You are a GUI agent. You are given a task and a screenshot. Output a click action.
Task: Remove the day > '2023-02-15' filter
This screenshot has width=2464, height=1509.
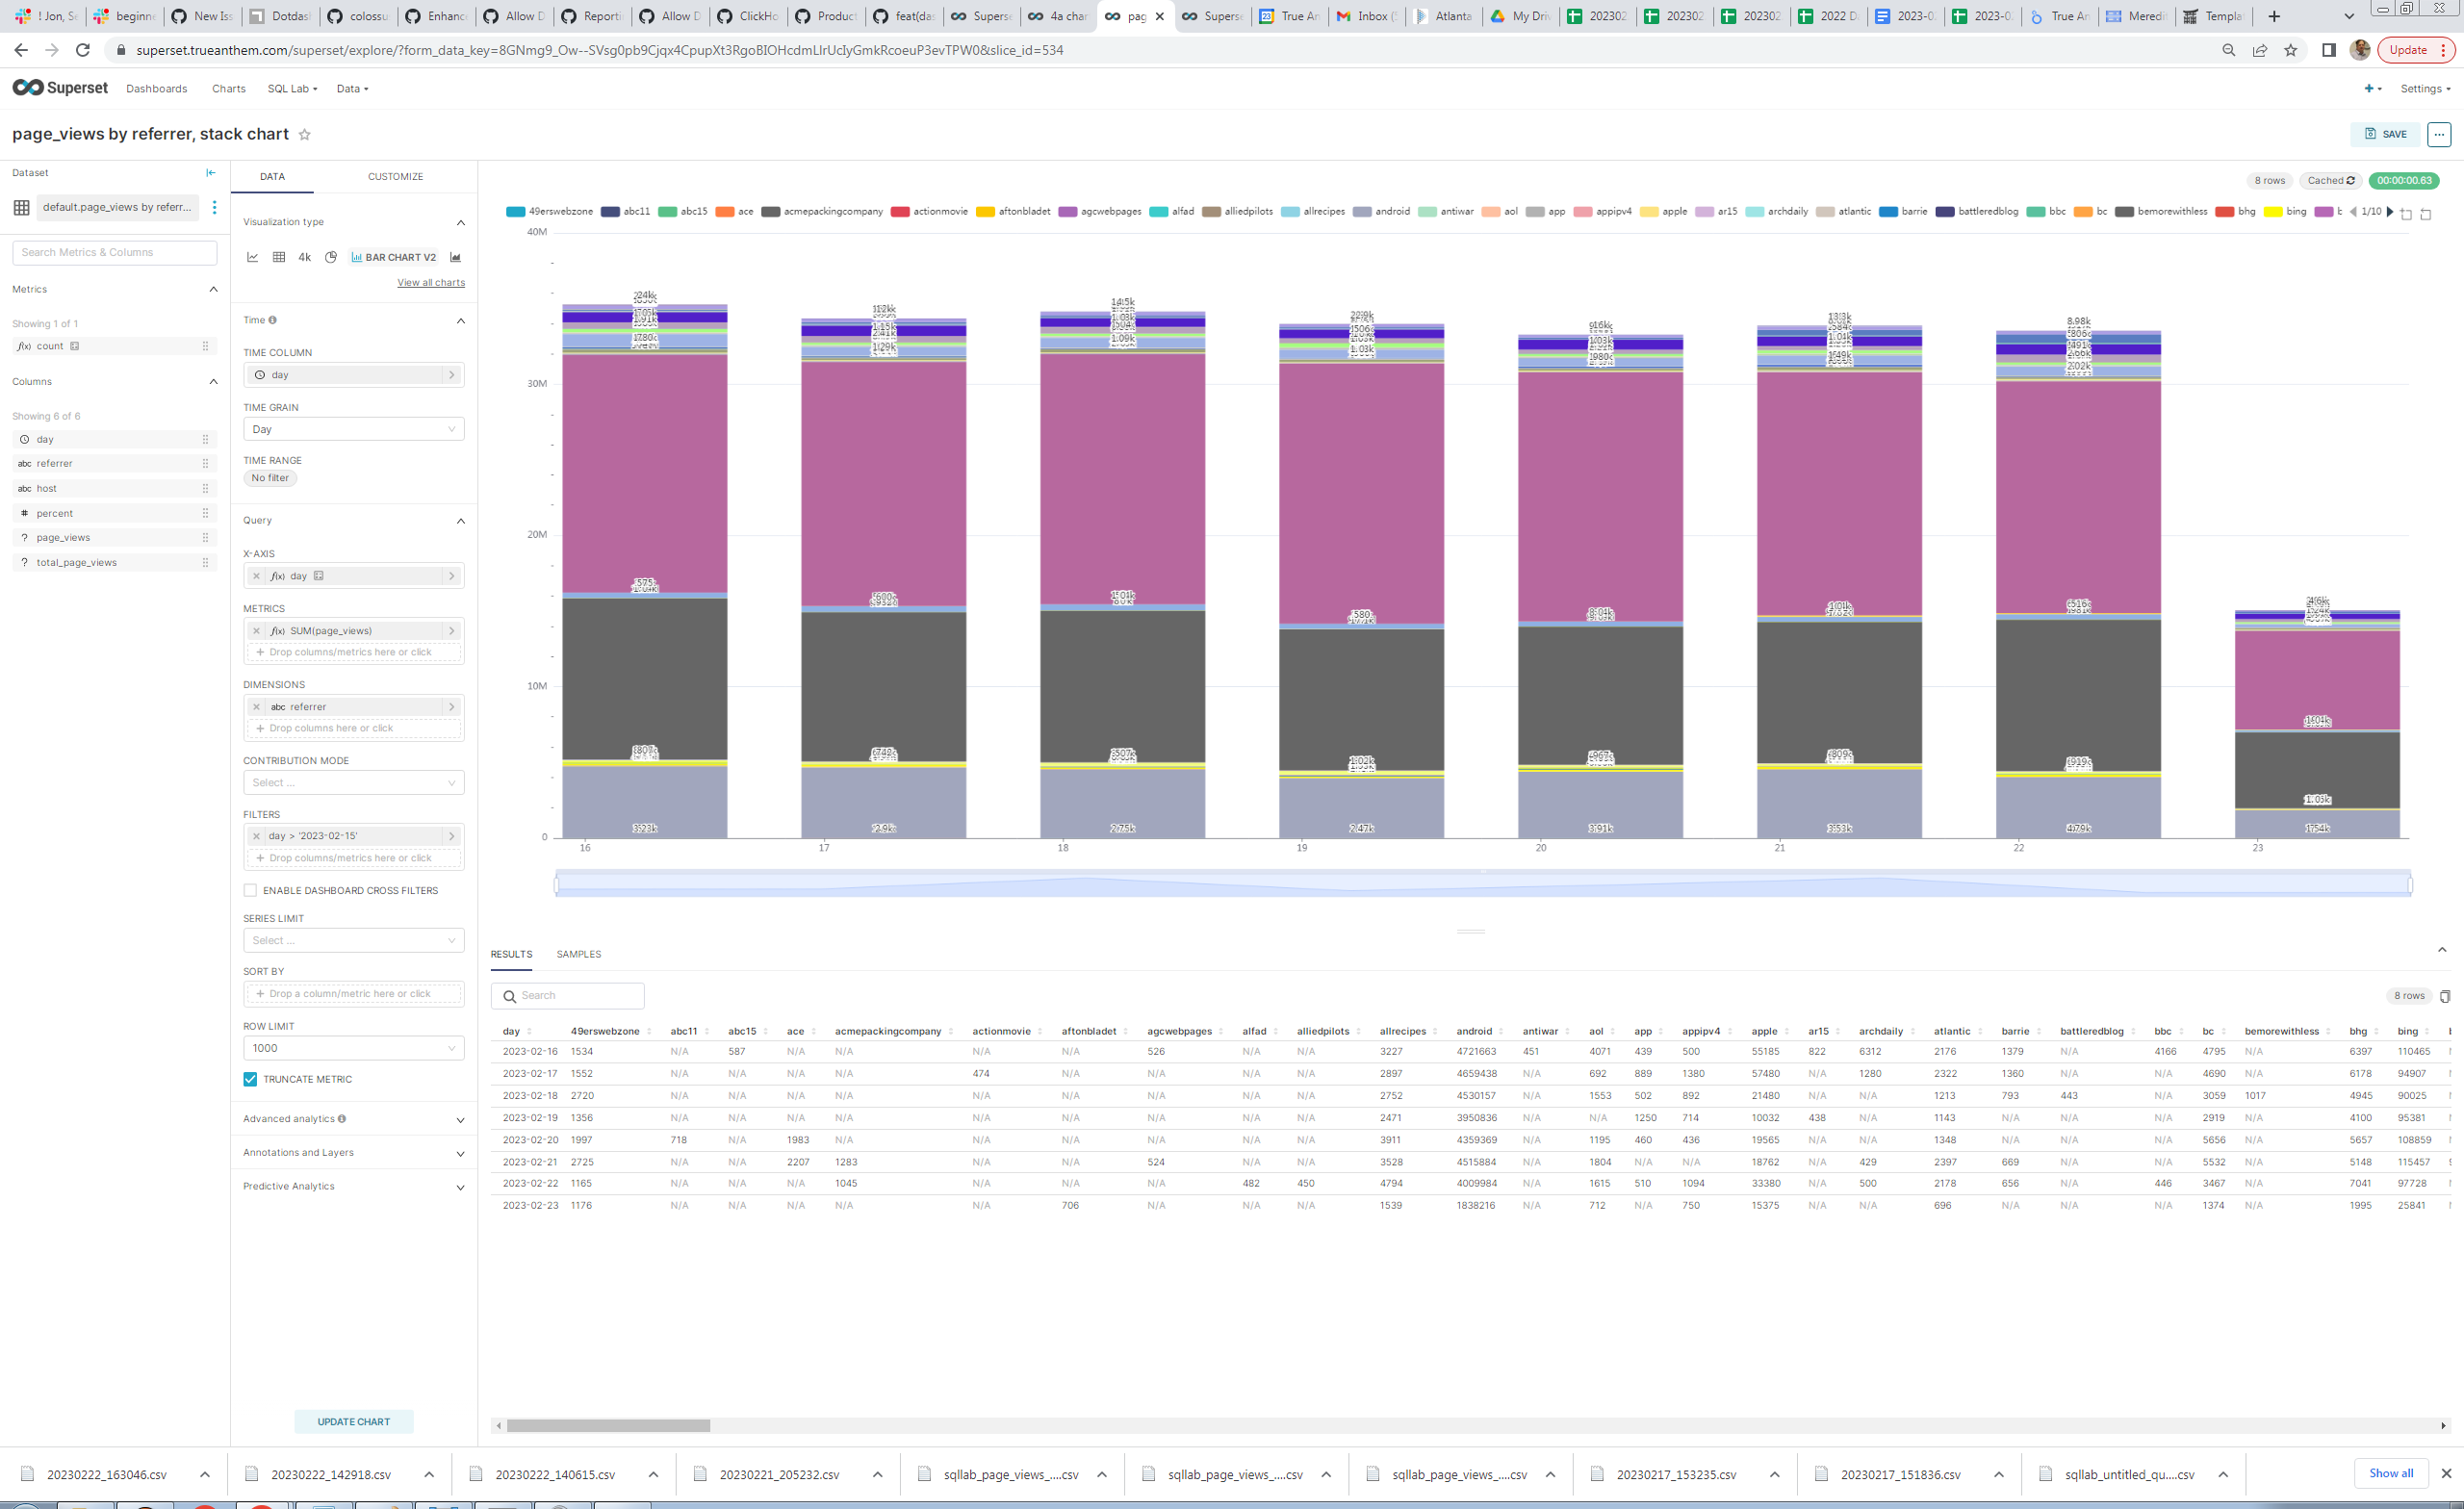pyautogui.click(x=257, y=835)
